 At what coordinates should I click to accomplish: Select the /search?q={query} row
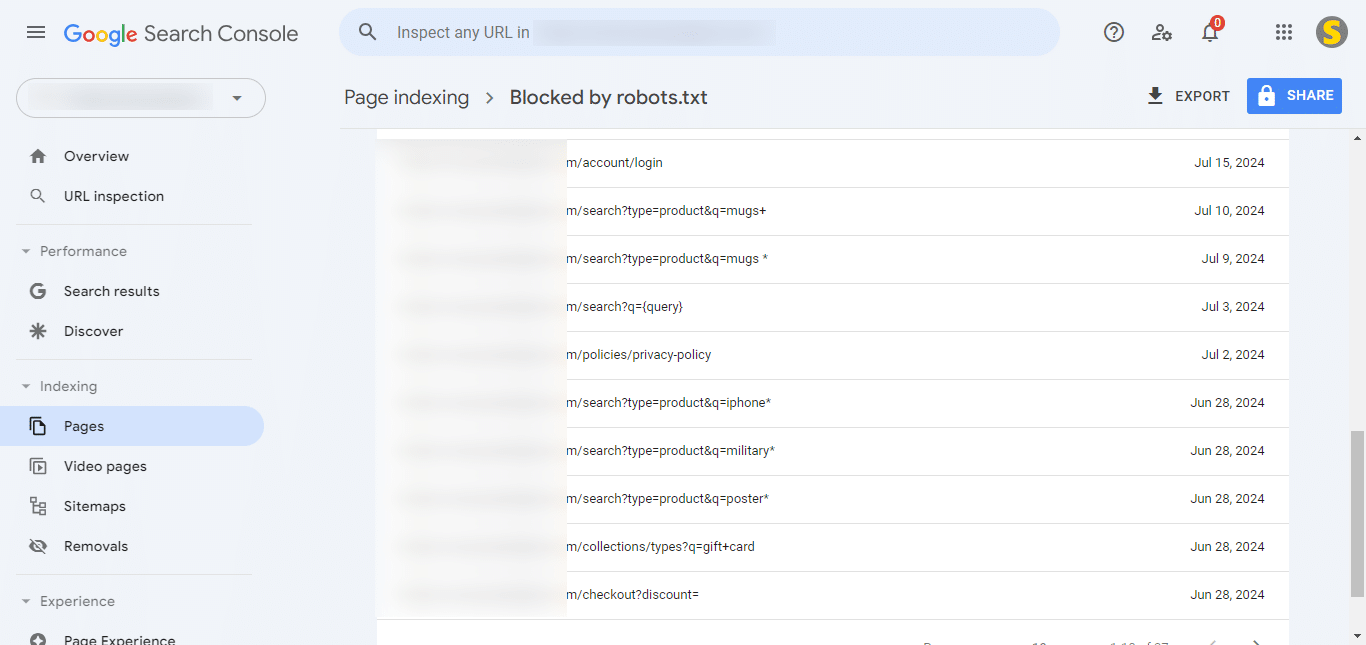pyautogui.click(x=833, y=307)
